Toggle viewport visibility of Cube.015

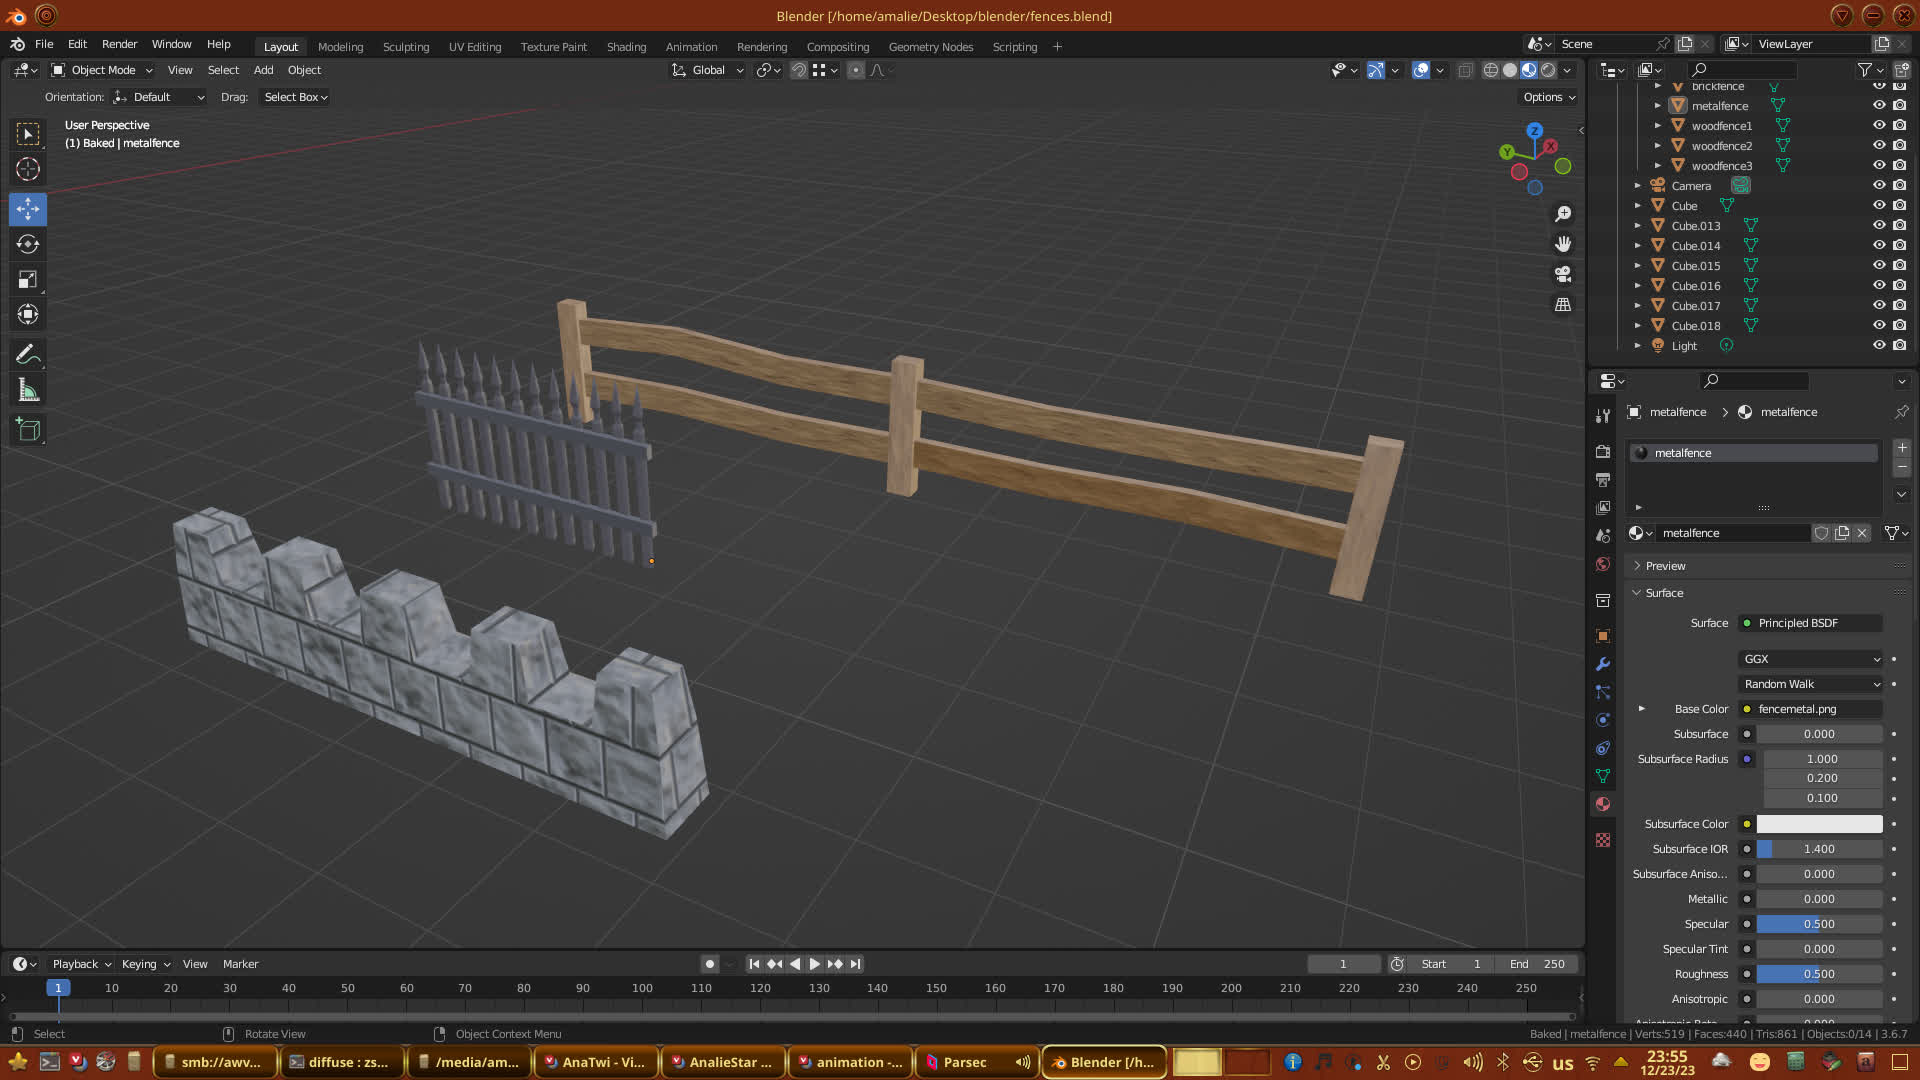1879,266
